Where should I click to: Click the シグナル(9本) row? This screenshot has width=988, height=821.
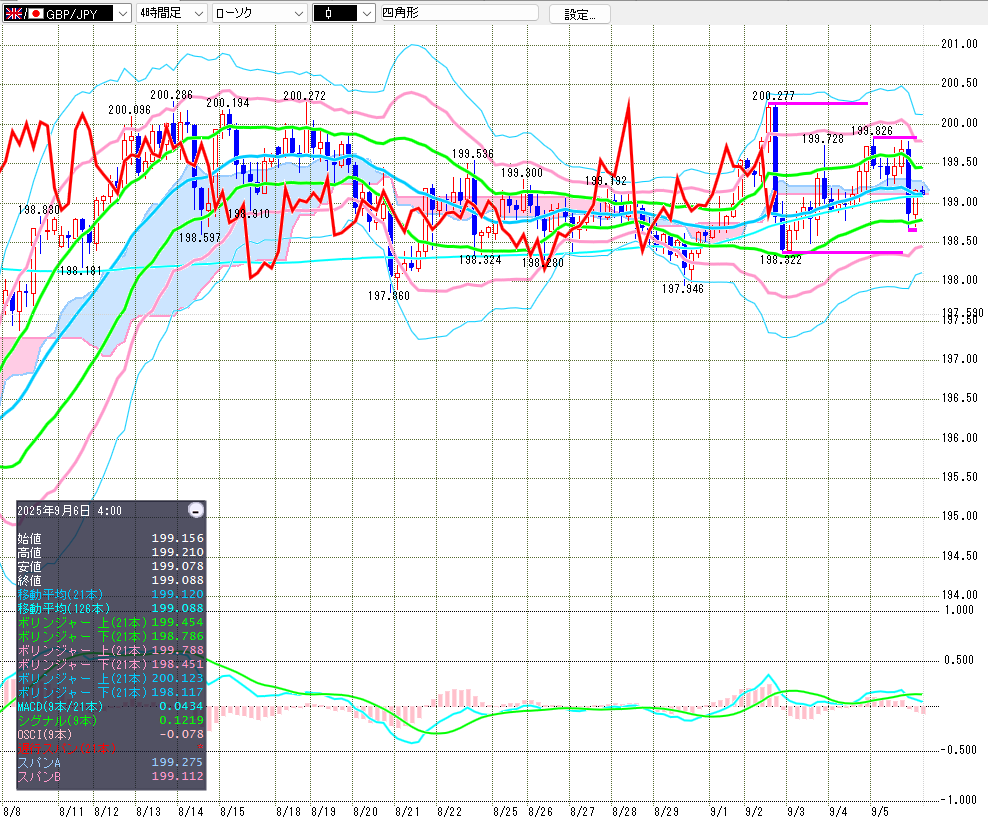pos(111,720)
